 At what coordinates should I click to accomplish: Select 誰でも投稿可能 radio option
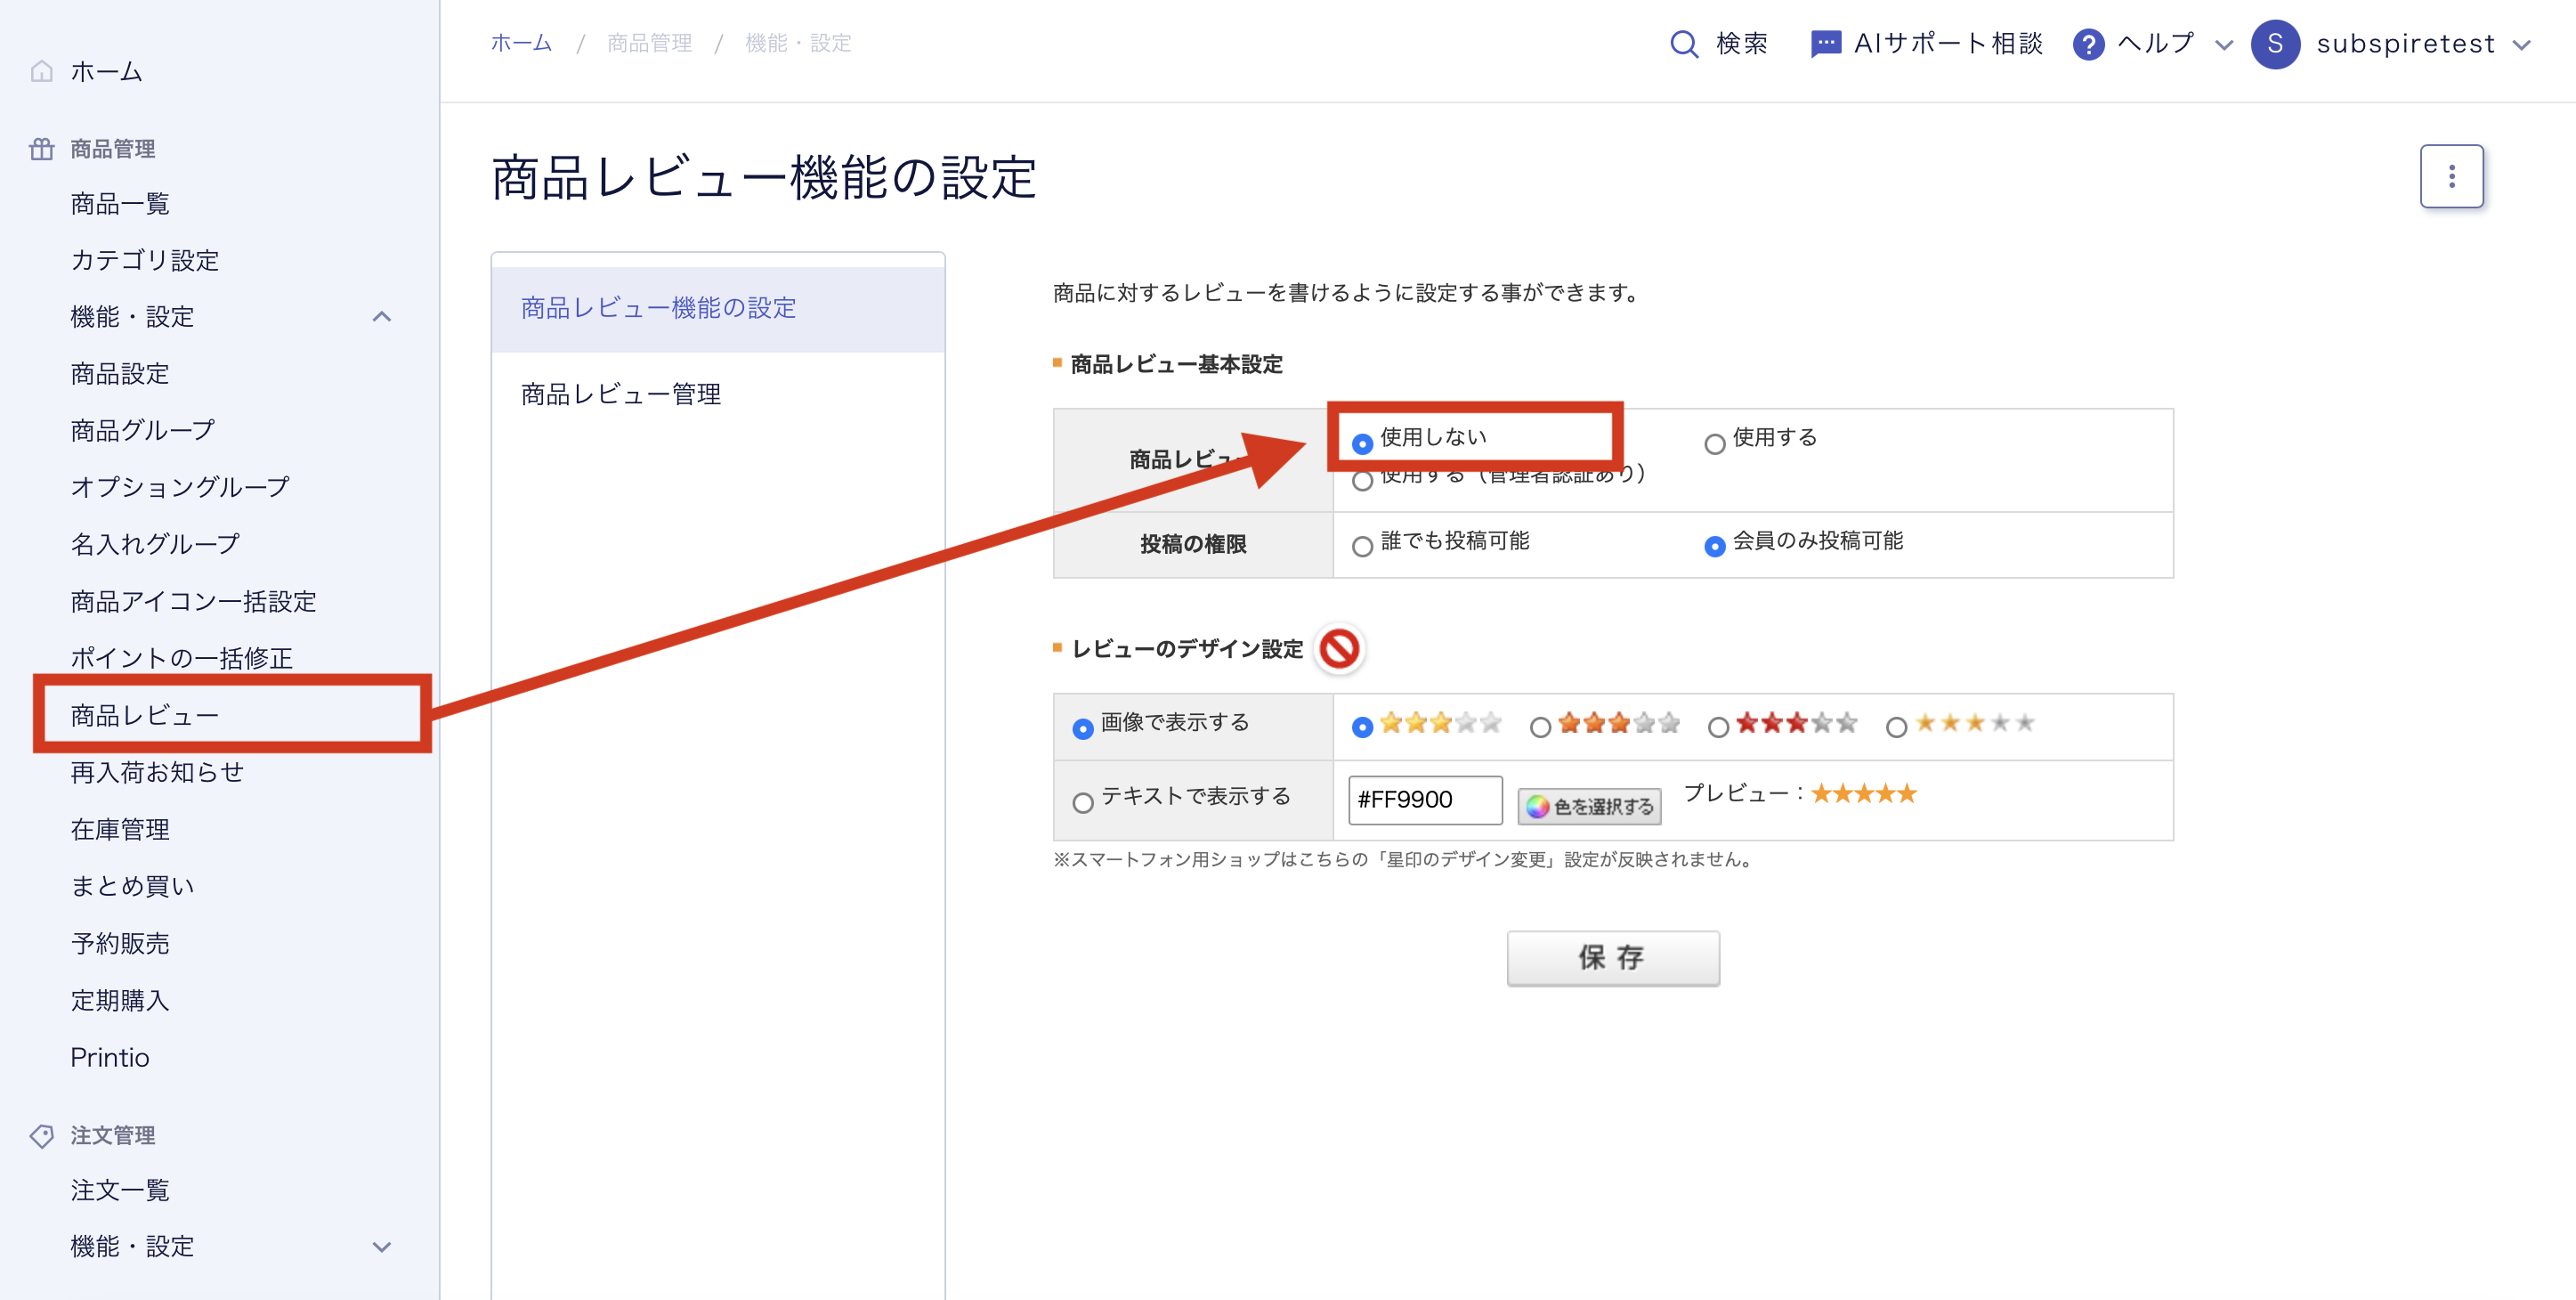[x=1362, y=547]
